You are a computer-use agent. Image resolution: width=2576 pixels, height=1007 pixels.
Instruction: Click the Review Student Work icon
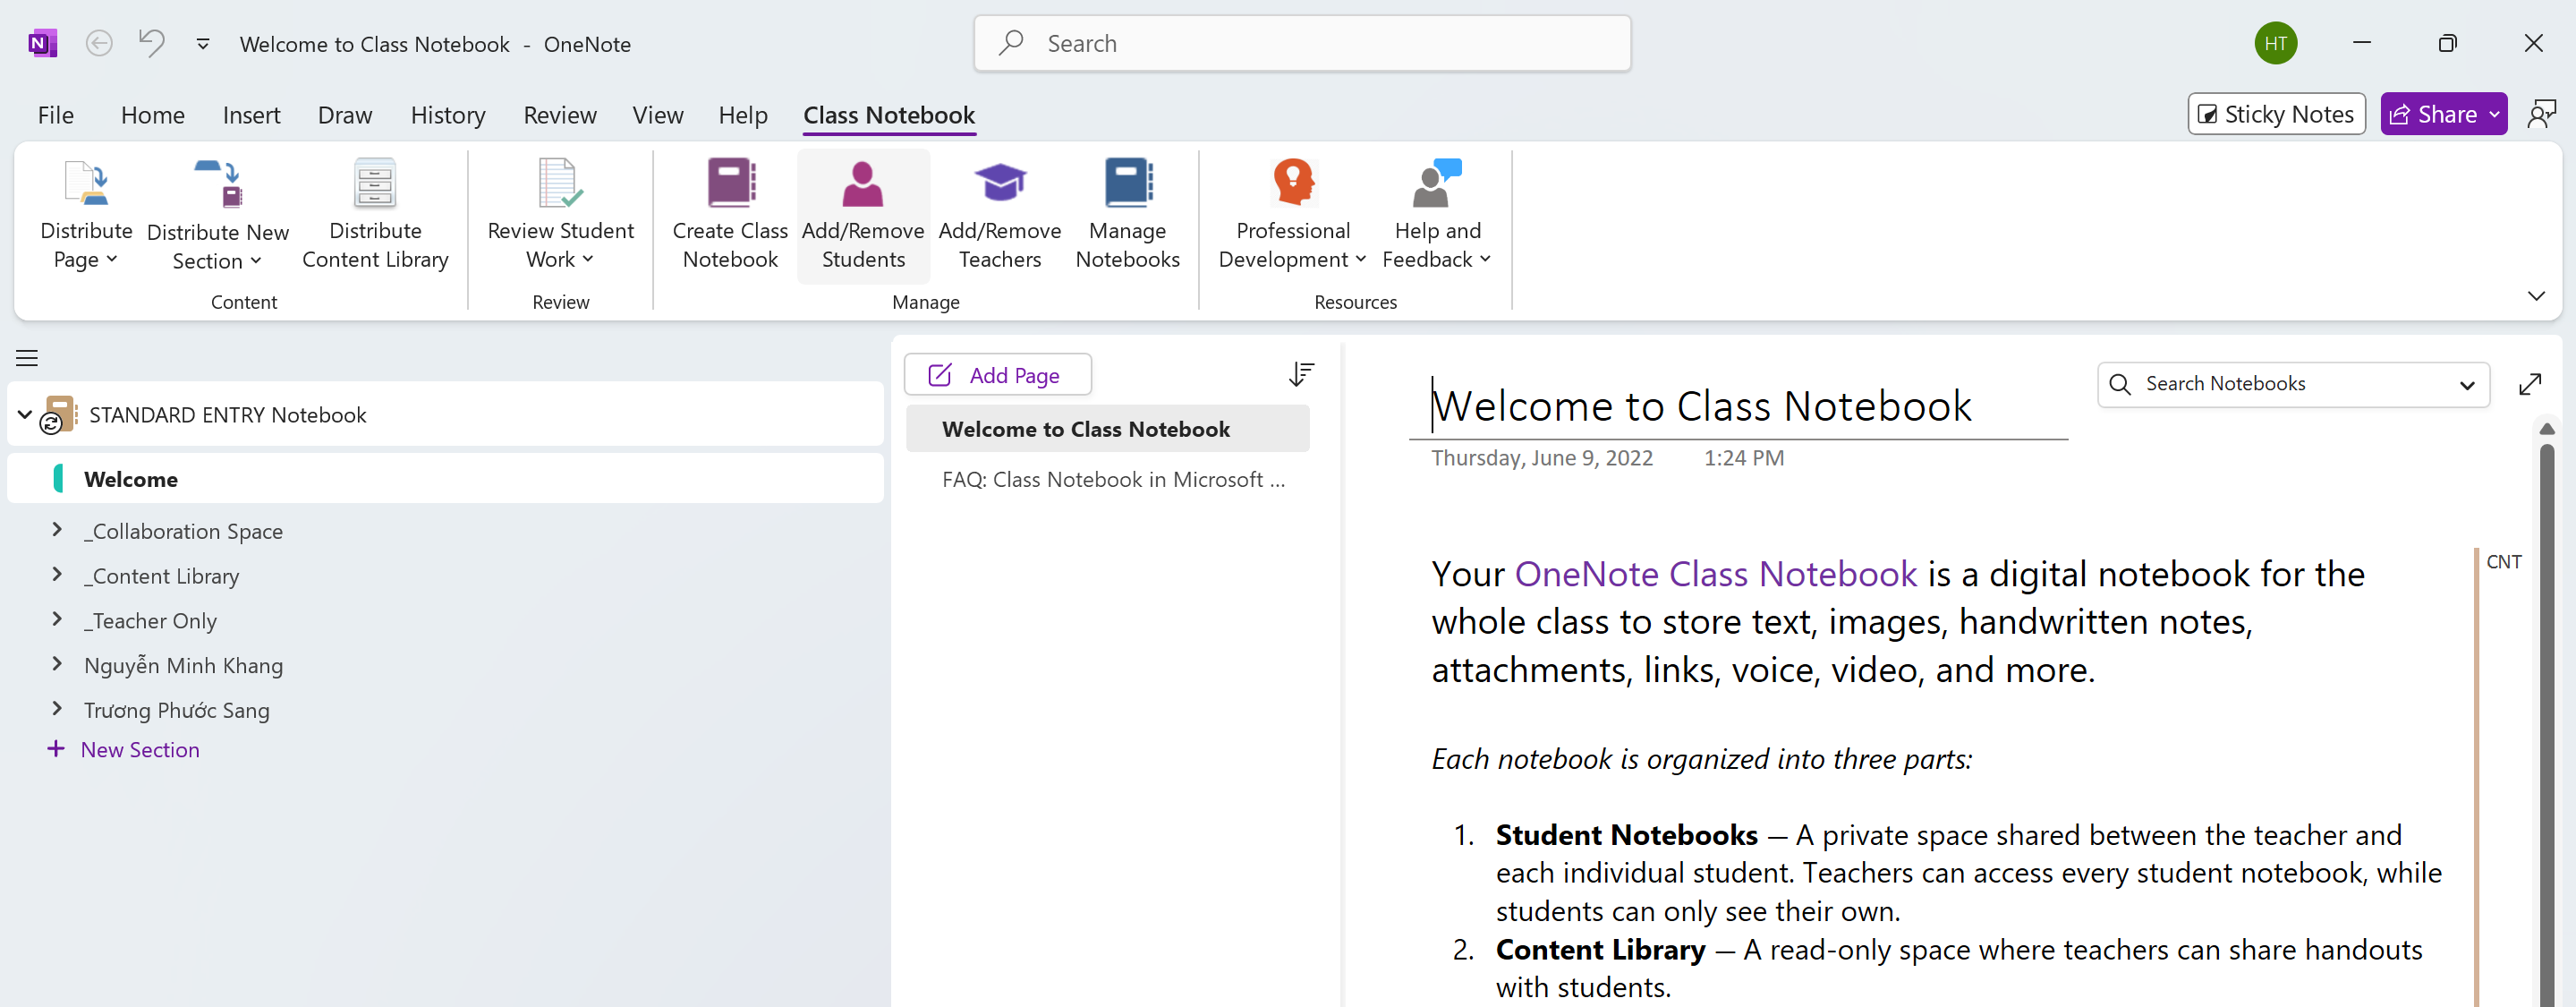click(x=559, y=184)
